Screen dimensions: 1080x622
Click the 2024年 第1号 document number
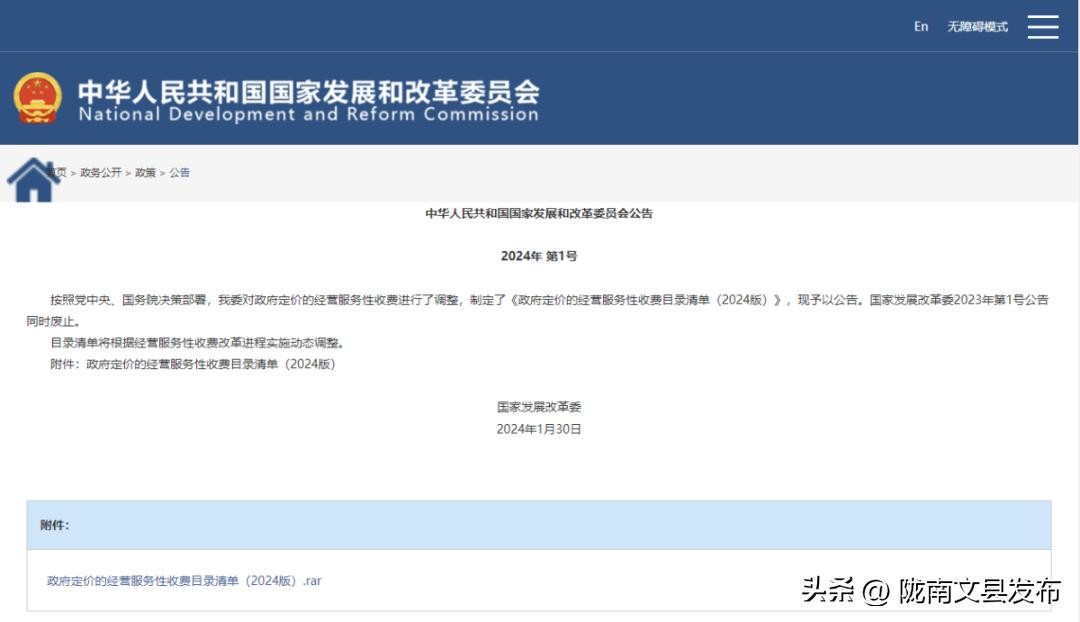pos(538,257)
